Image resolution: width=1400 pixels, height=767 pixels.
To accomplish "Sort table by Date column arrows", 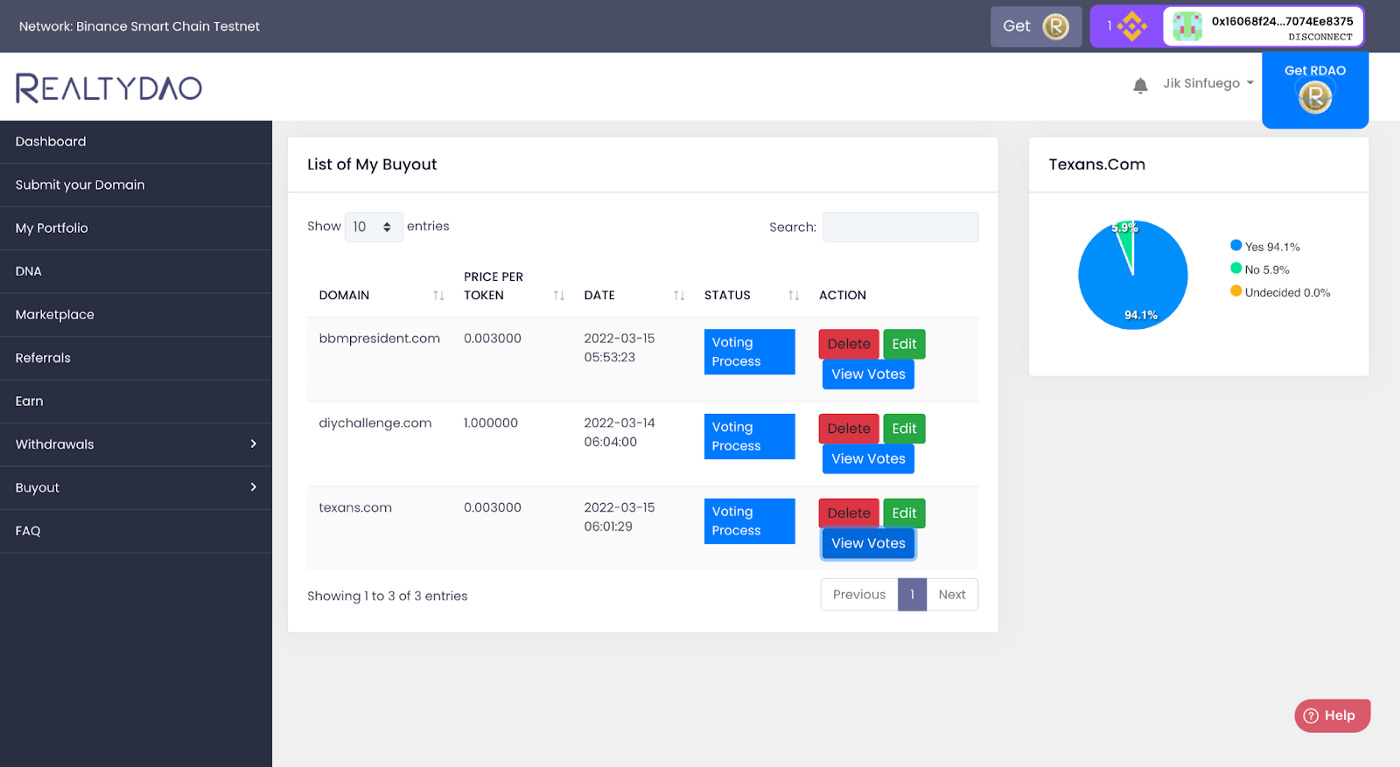I will pyautogui.click(x=679, y=295).
